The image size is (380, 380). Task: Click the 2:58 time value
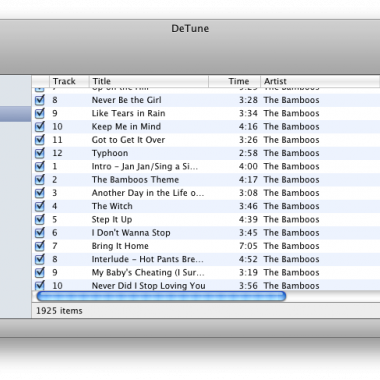248,153
